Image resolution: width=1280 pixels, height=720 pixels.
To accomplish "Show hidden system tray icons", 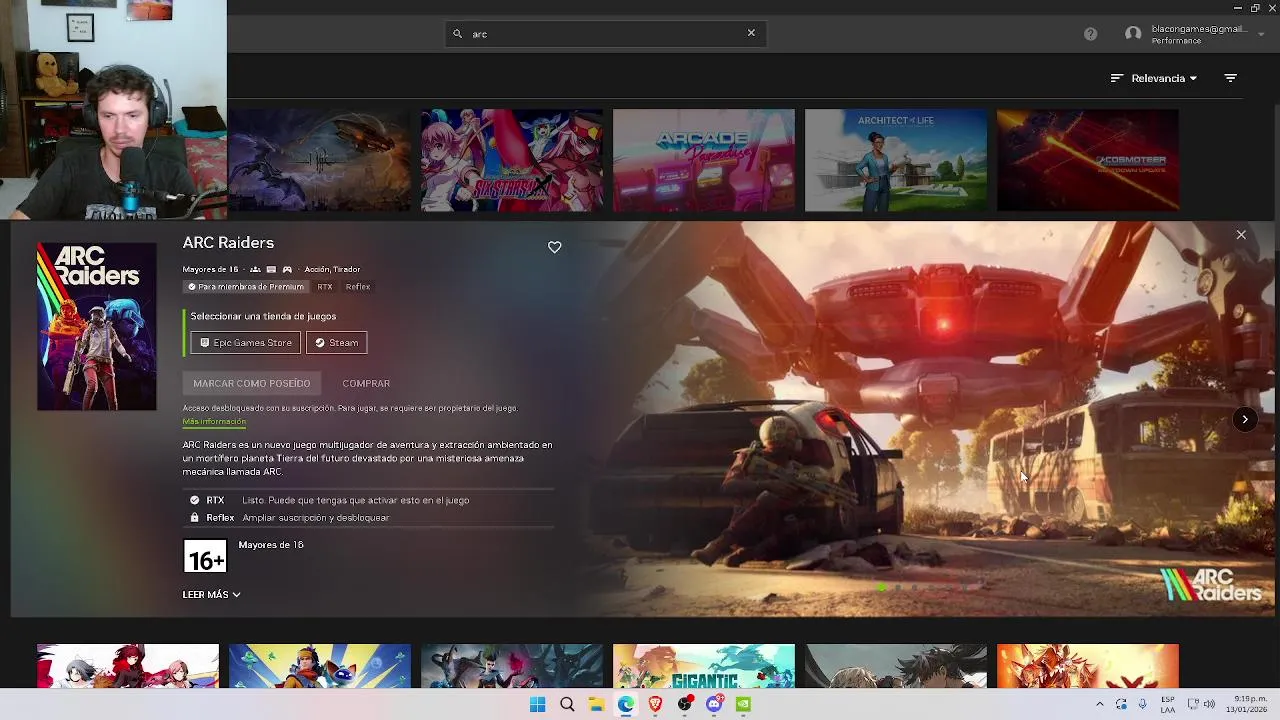I will (1099, 704).
